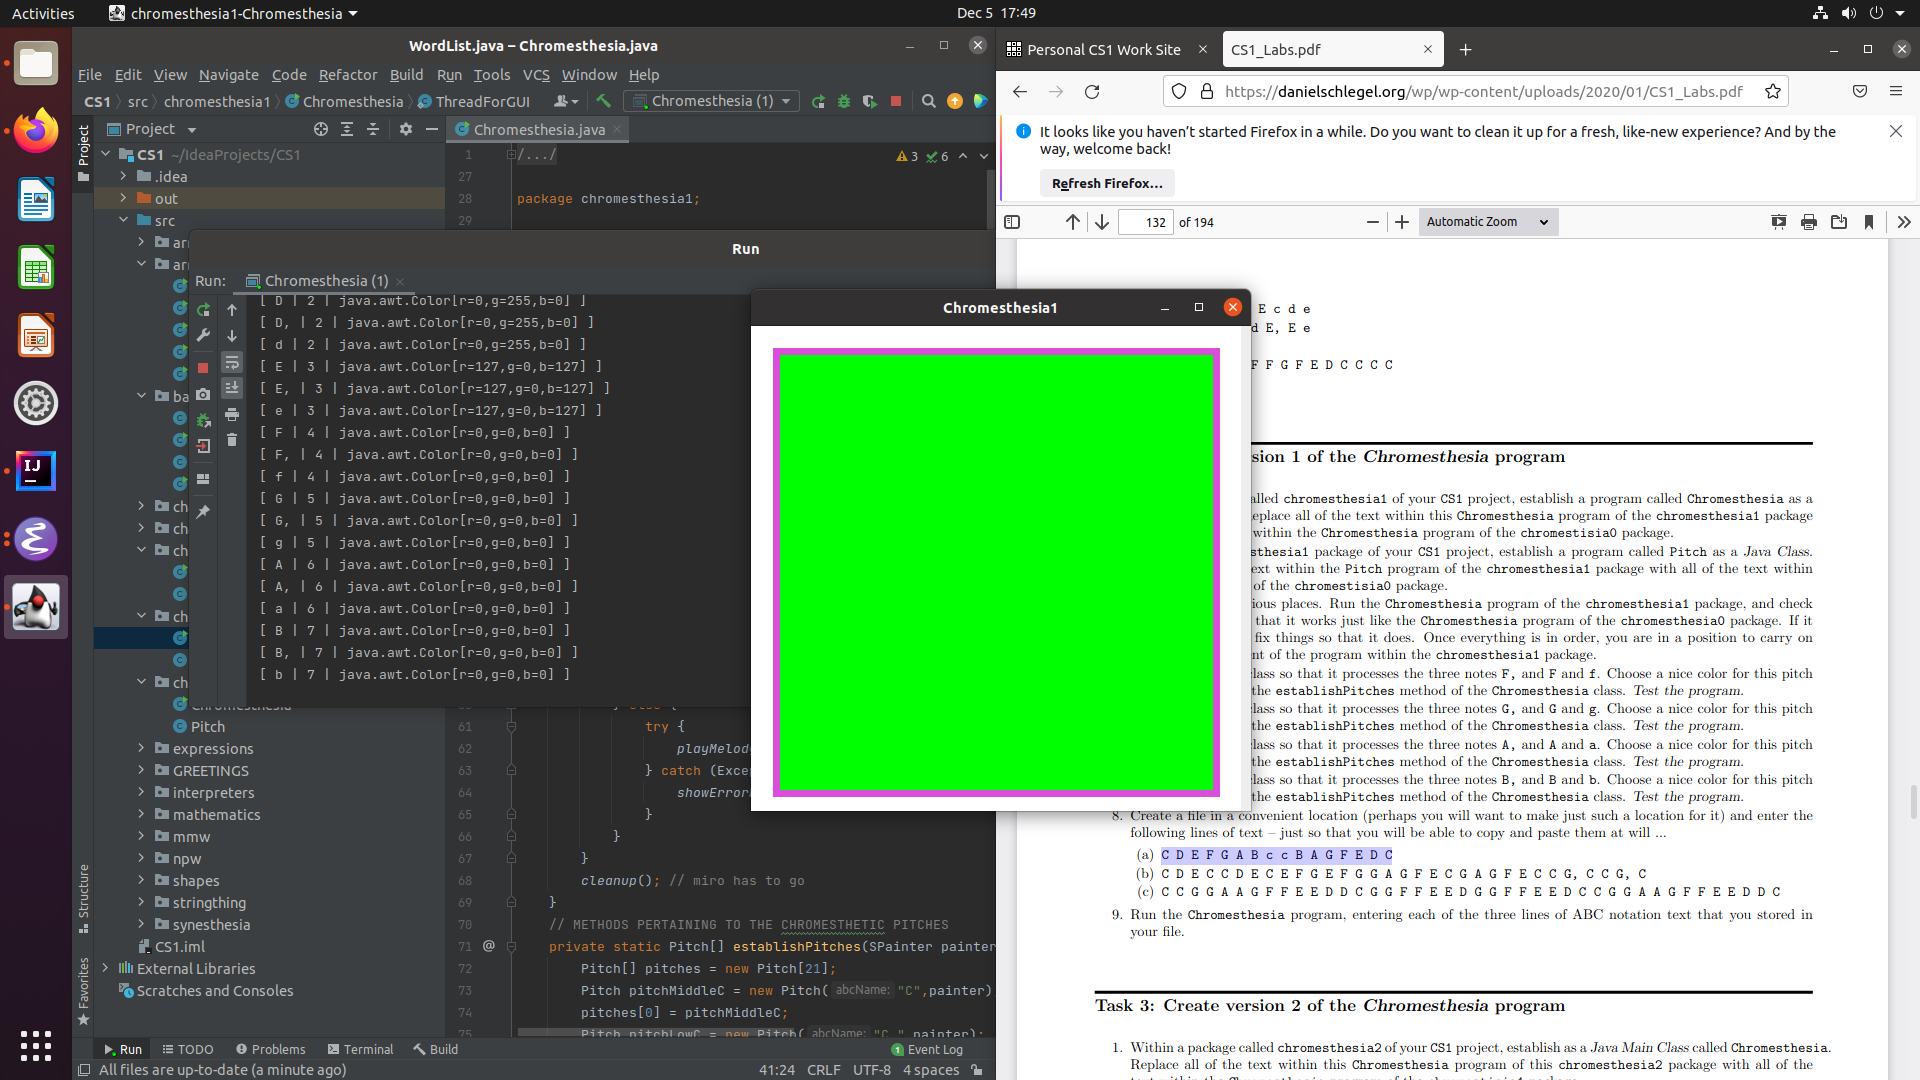
Task: Click the orange IDE update arrow icon
Action: pyautogui.click(x=955, y=101)
